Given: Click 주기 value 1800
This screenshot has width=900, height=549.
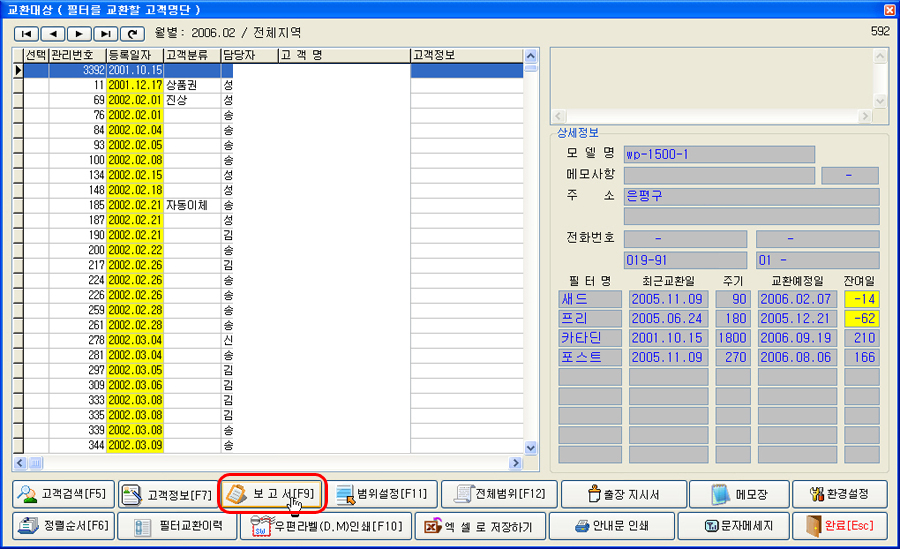Looking at the screenshot, I should [x=733, y=338].
